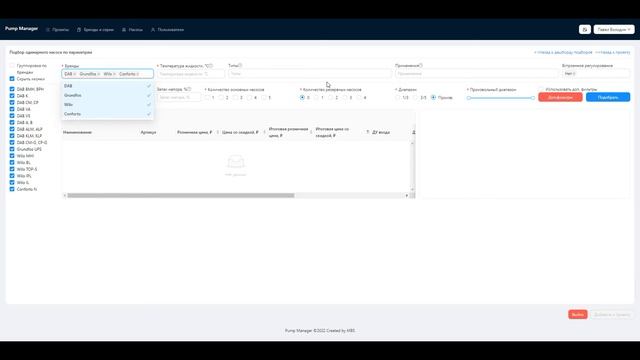Open the built-in regulation dropdown
This screenshot has height=360, width=640.
pos(596,74)
